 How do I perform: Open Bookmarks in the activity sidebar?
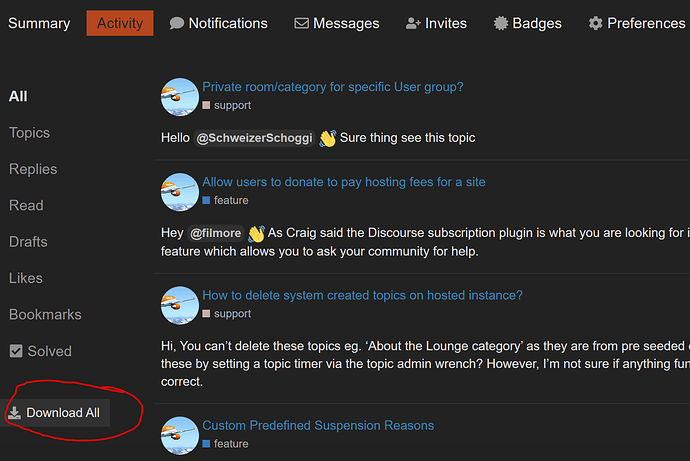tap(45, 315)
